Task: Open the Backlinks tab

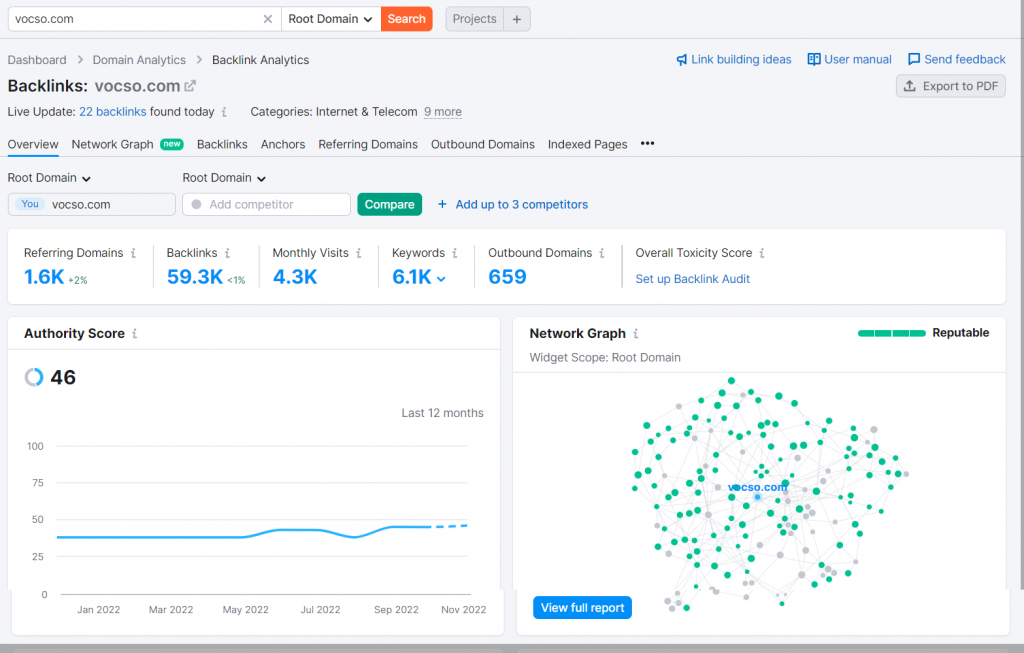Action: pyautogui.click(x=222, y=144)
